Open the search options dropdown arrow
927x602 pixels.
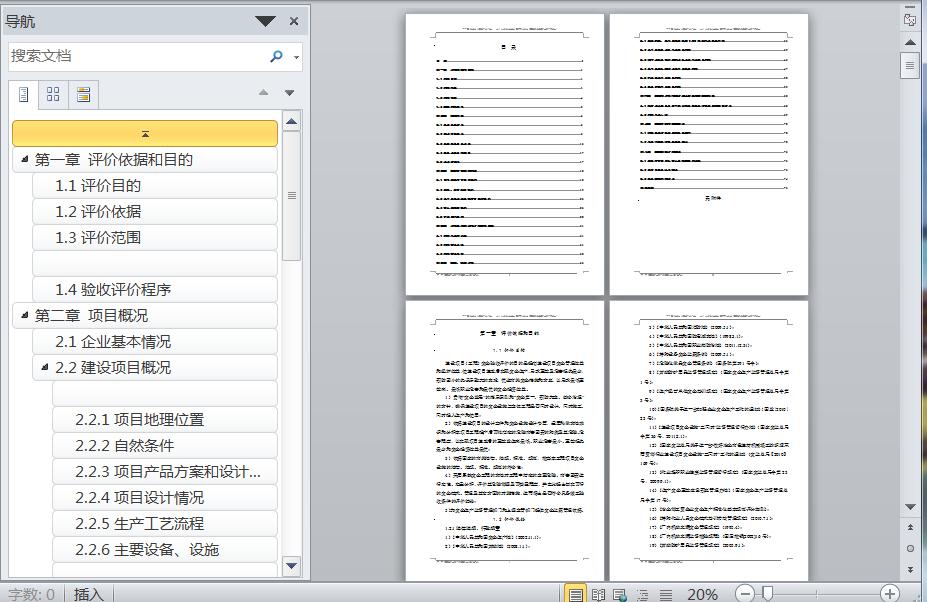click(x=297, y=58)
